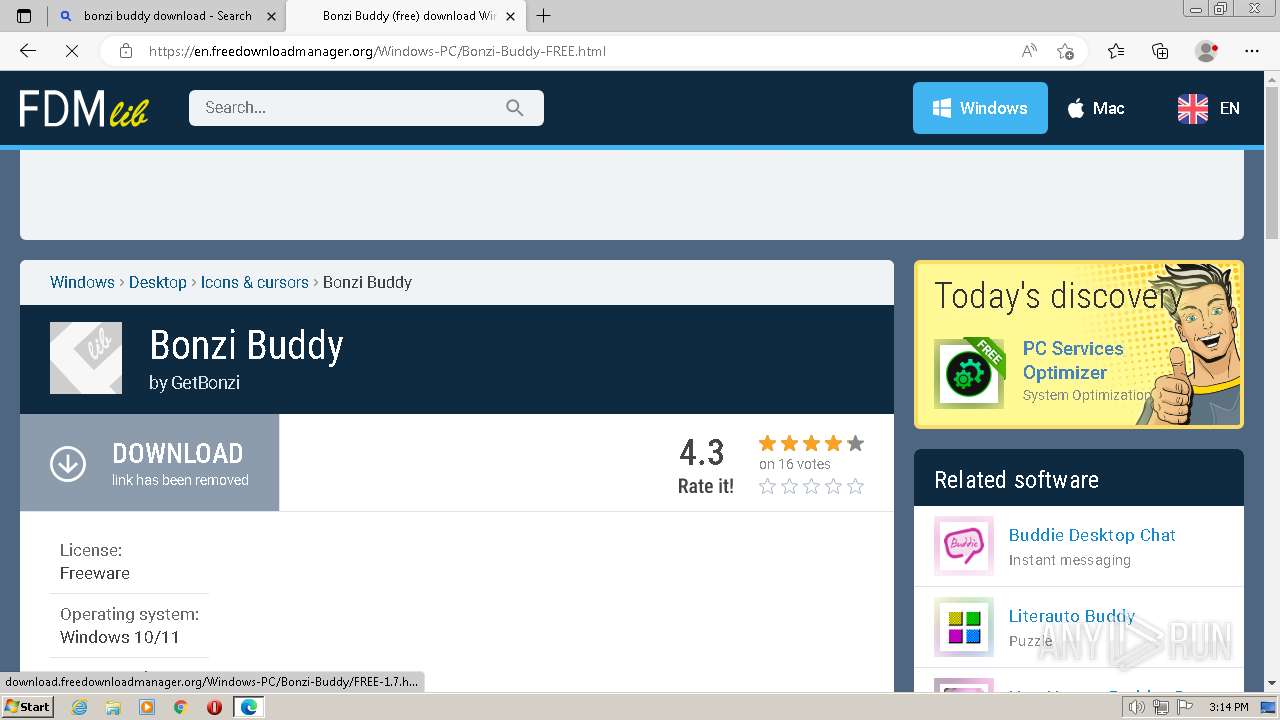
Task: Rate it two stars
Action: (x=789, y=486)
